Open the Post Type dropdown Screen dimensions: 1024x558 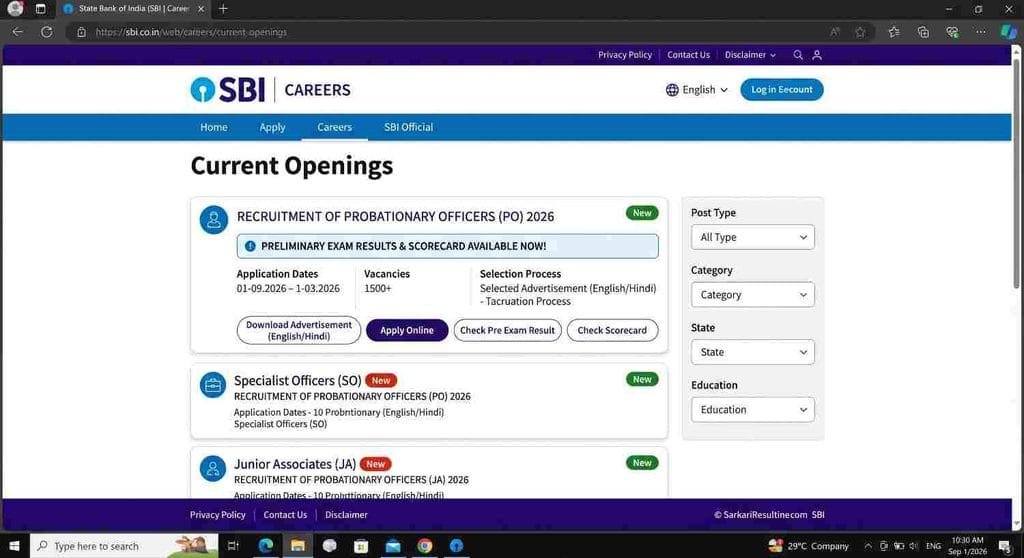coord(752,237)
